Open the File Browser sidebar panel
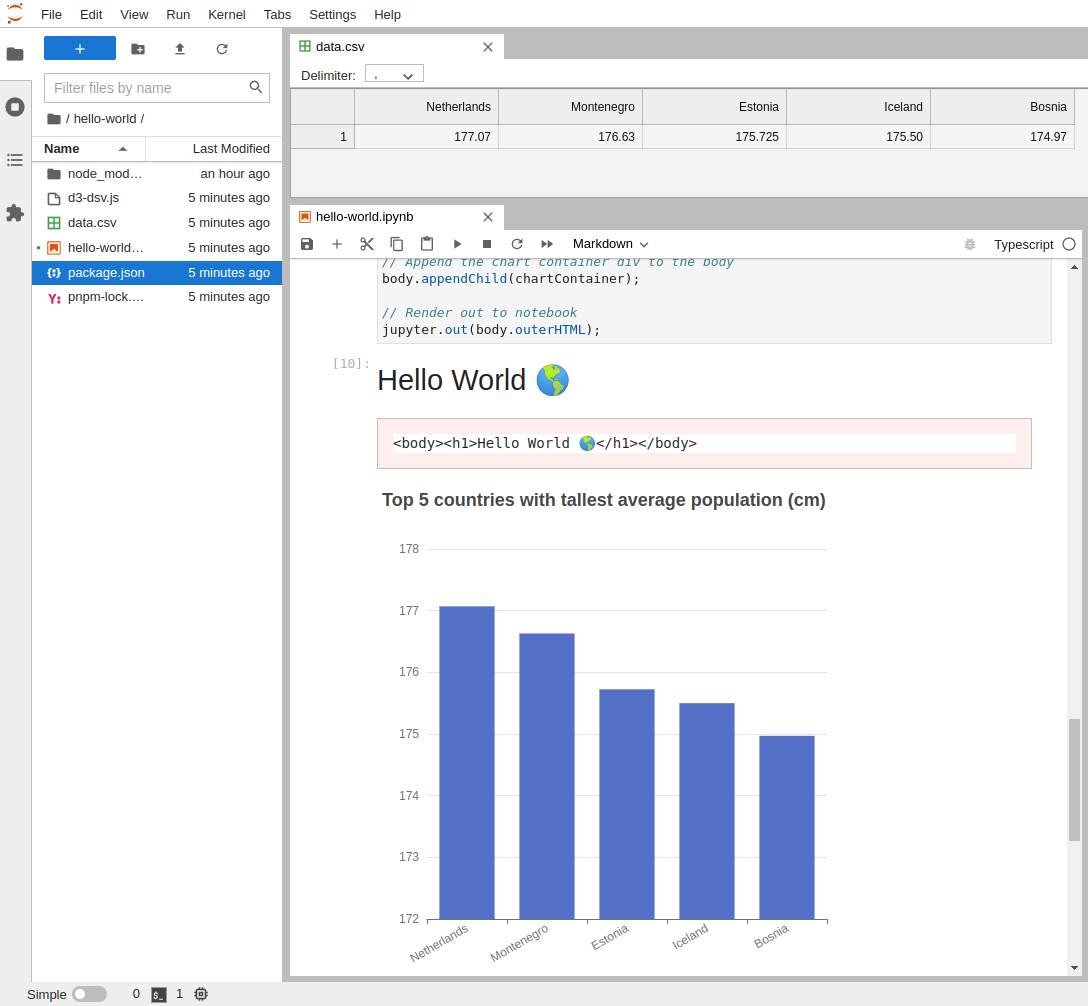The width and height of the screenshot is (1088, 1006). coord(15,54)
